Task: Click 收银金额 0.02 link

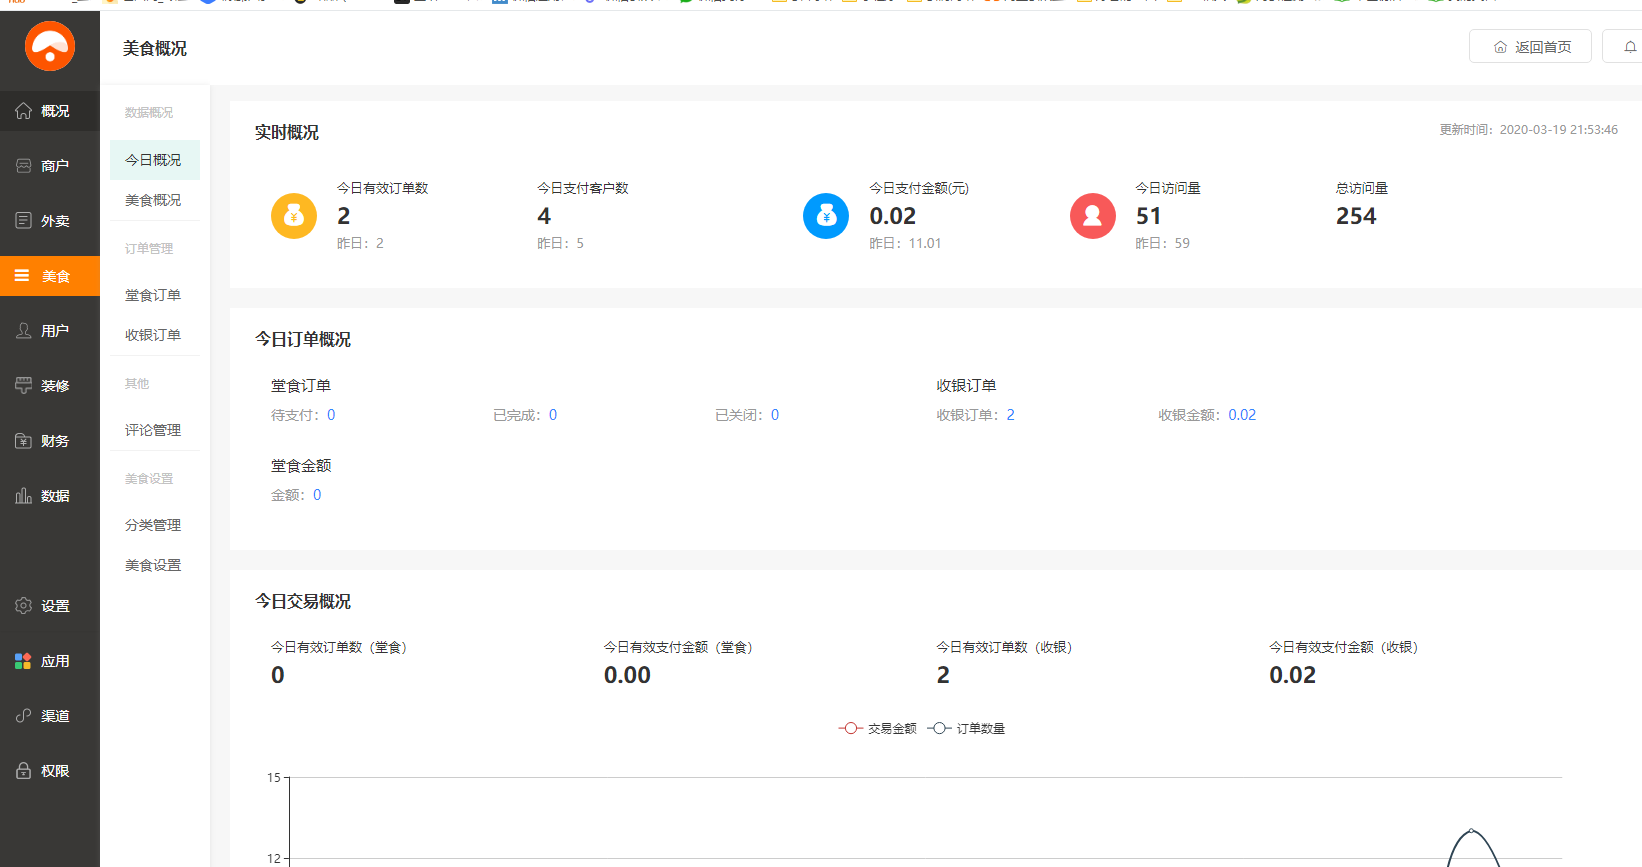Action: coord(1242,415)
